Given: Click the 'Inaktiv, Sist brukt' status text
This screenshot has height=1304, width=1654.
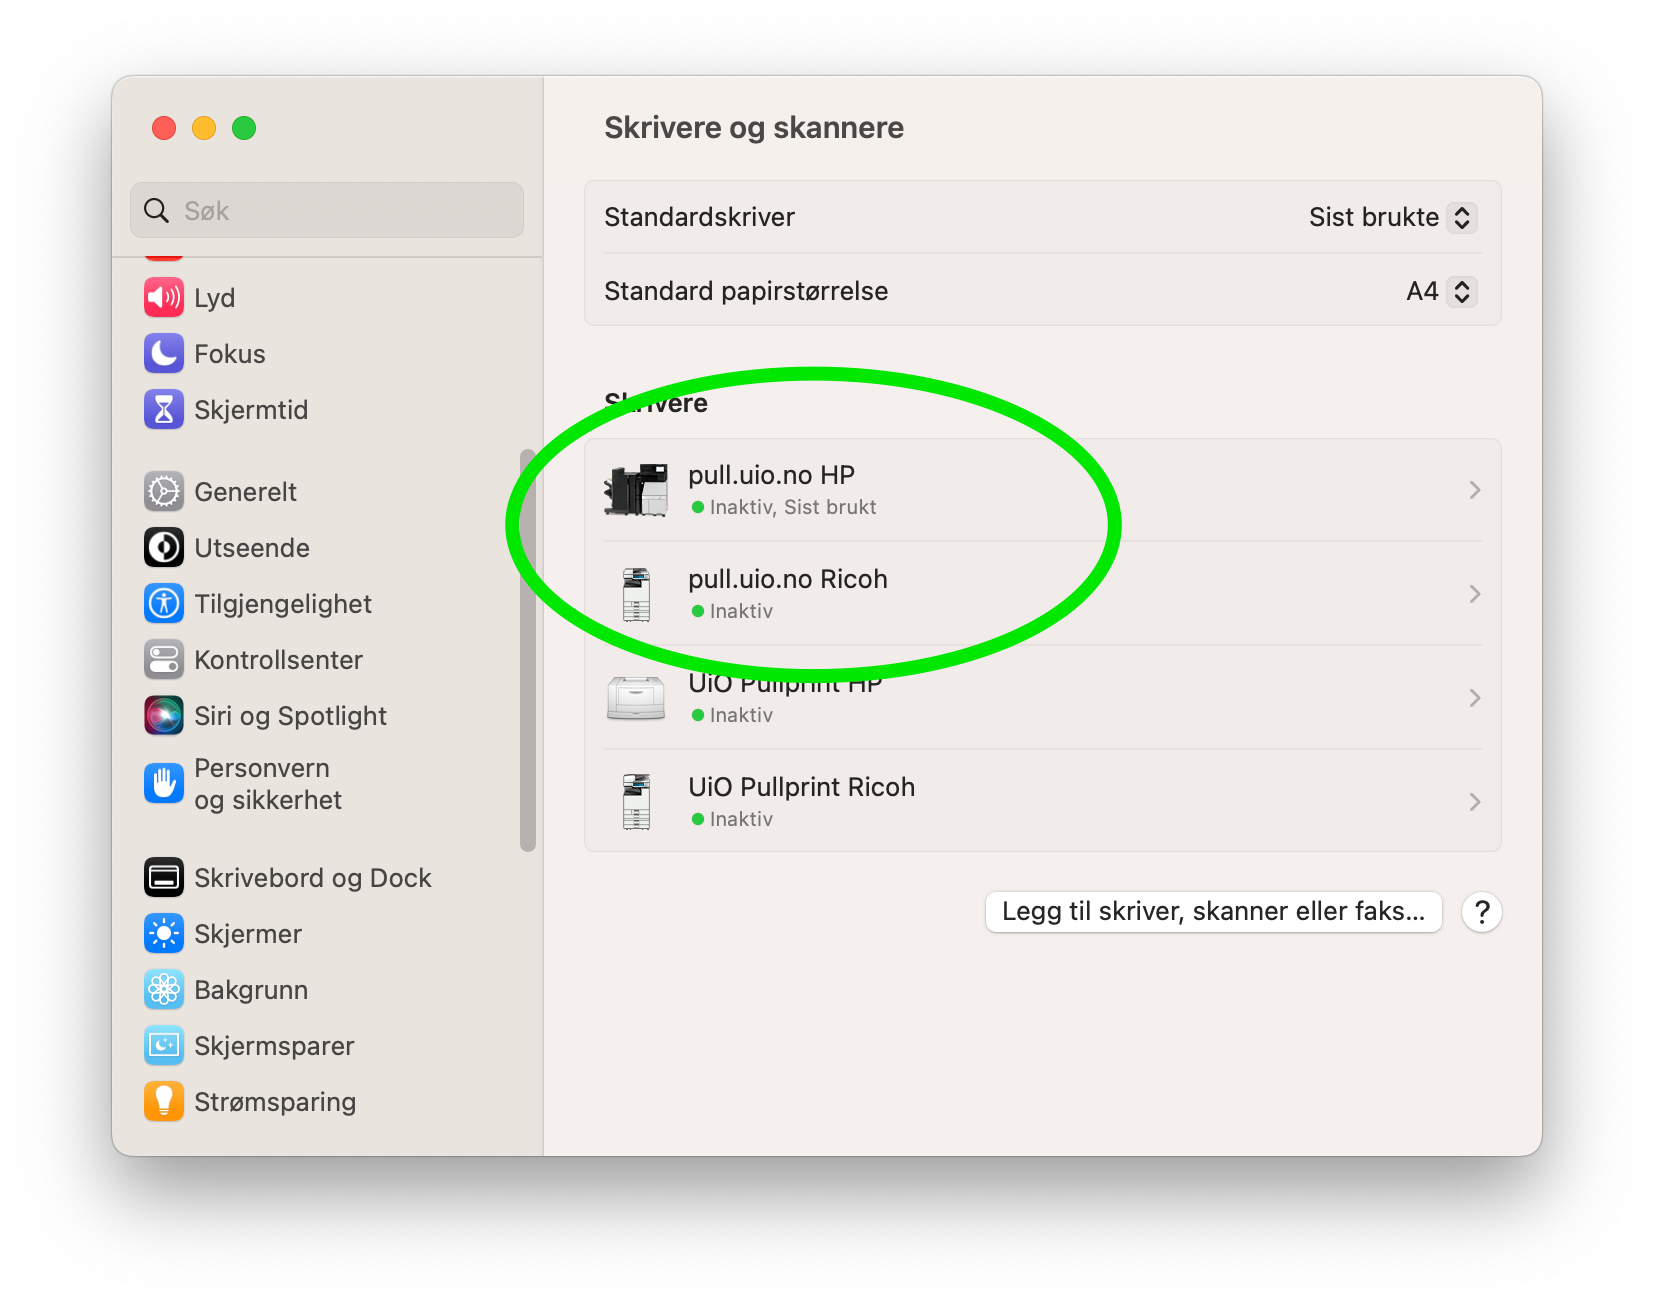Looking at the screenshot, I should pos(793,507).
